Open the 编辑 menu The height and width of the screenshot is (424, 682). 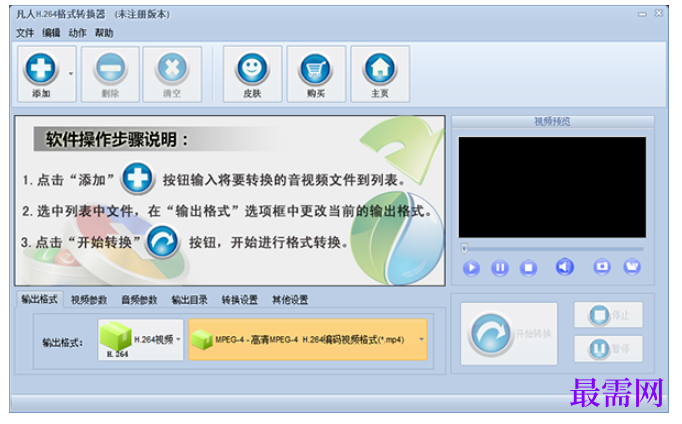pyautogui.click(x=51, y=33)
